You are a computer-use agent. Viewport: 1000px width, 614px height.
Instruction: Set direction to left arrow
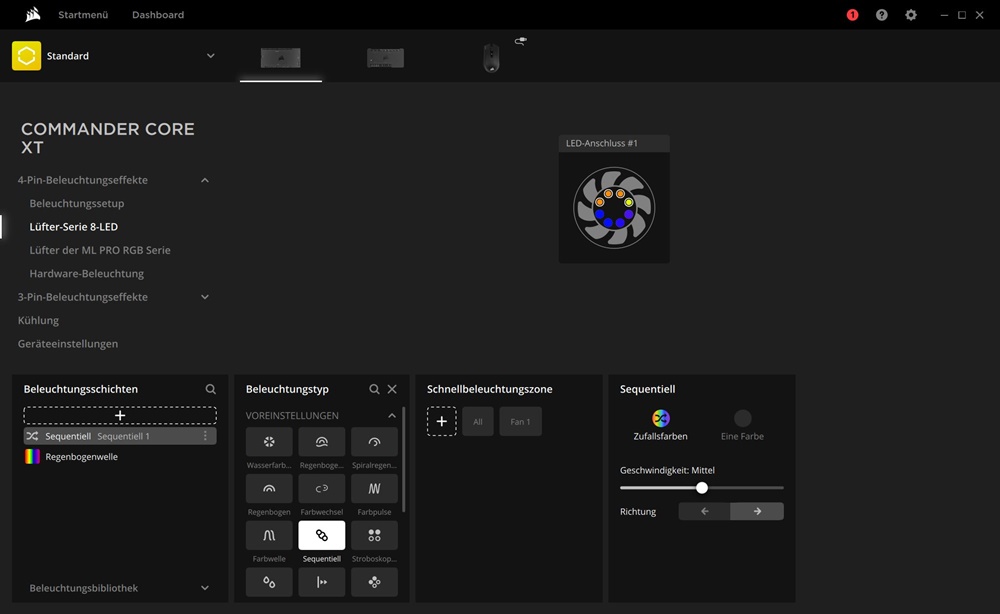[705, 511]
